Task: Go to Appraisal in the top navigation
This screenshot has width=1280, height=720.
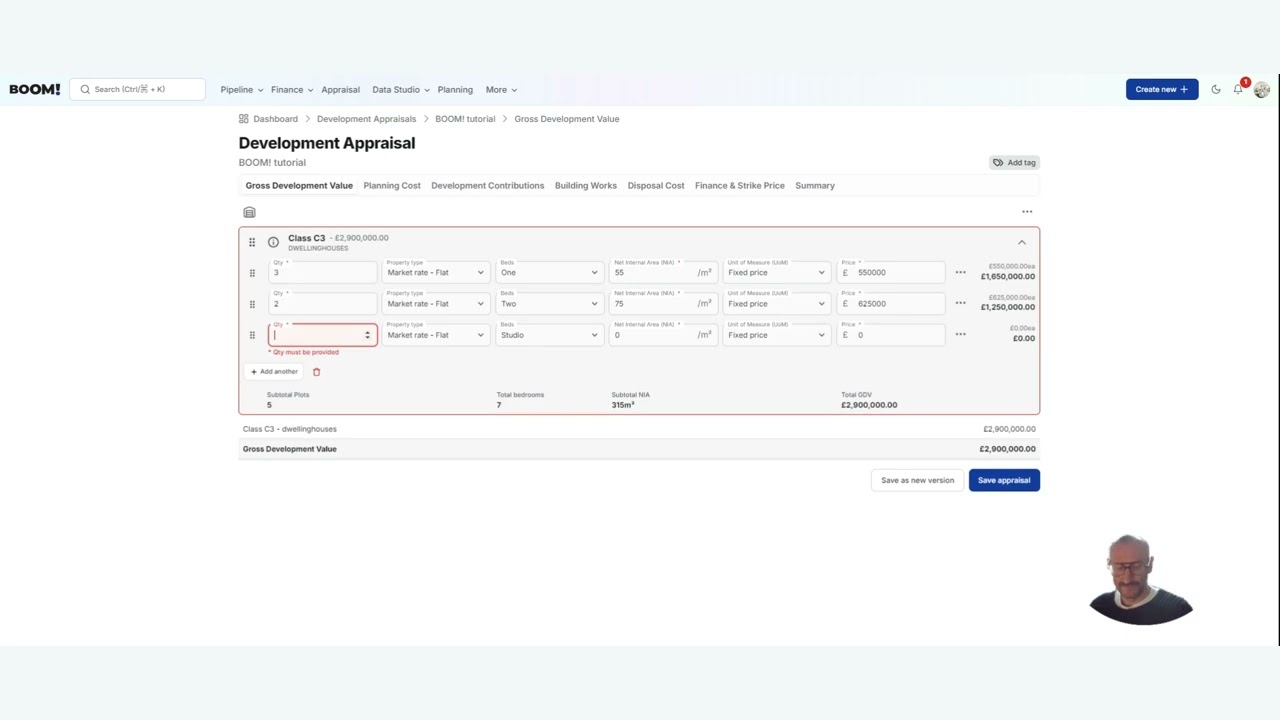Action: [x=340, y=90]
